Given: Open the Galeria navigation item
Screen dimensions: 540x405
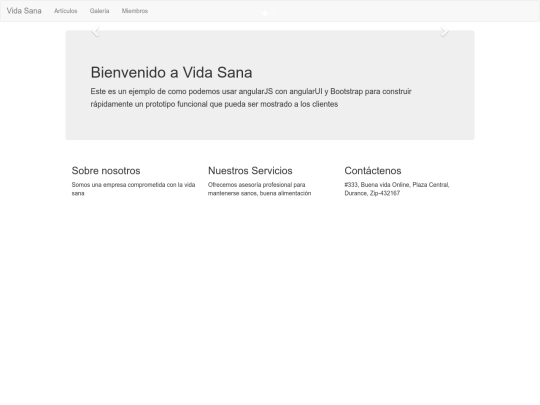Looking at the screenshot, I should tap(100, 11).
